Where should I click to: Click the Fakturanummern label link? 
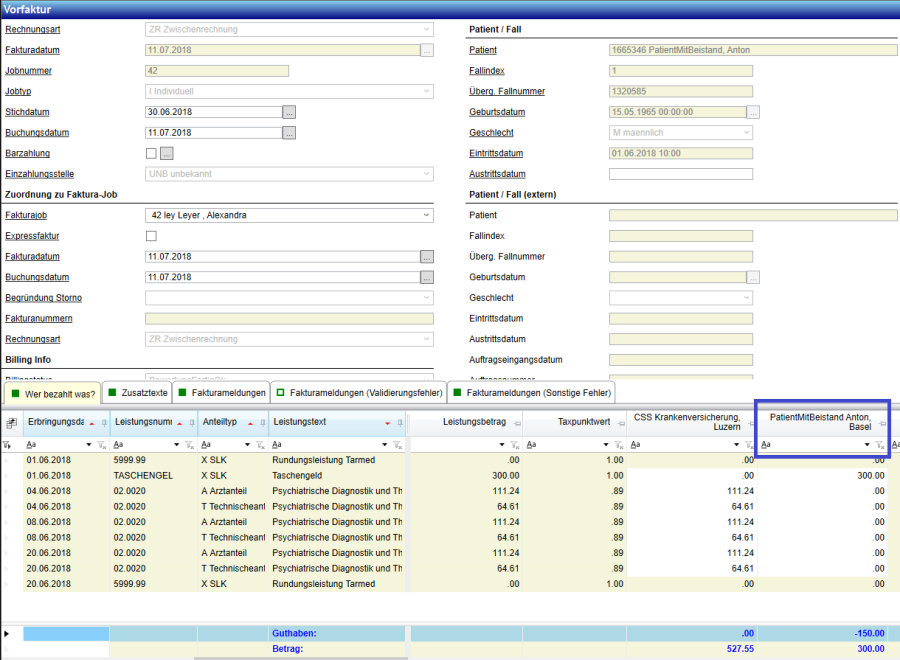38,318
